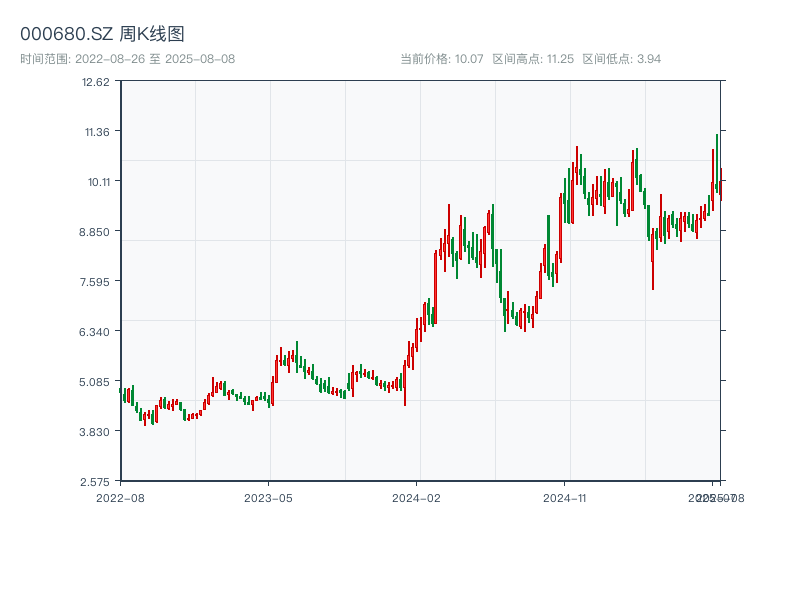Select the 时间范围 date range text

pyautogui.click(x=128, y=59)
